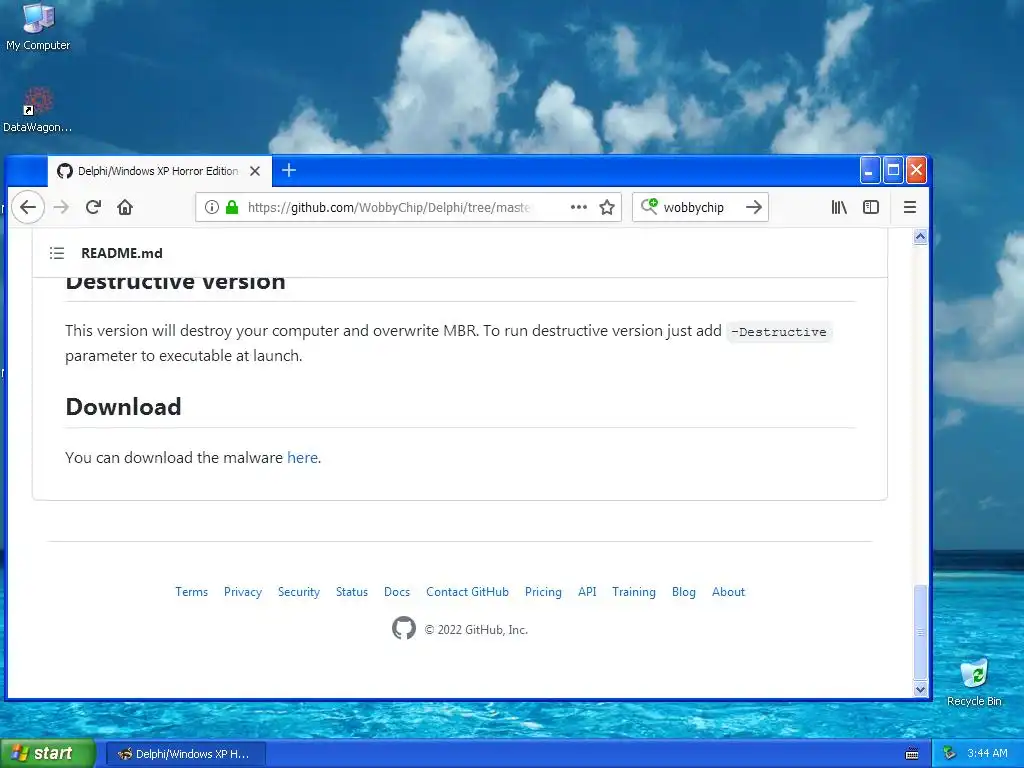Click the system tray keyboard icon

pyautogui.click(x=912, y=754)
